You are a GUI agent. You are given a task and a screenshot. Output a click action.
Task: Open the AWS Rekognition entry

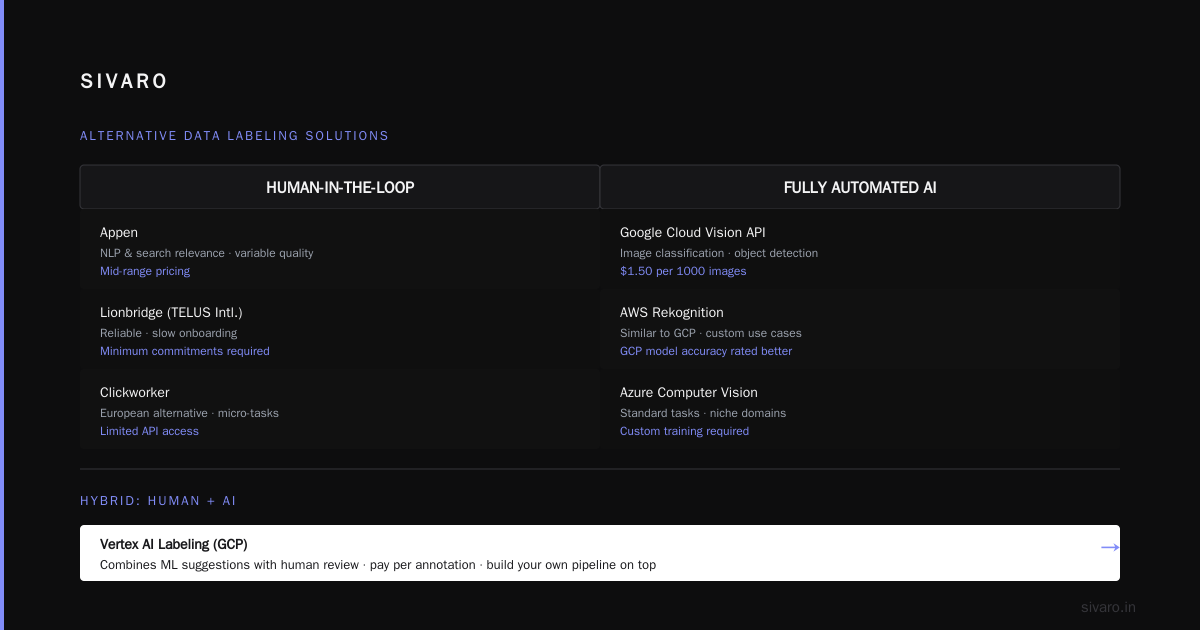coord(672,313)
